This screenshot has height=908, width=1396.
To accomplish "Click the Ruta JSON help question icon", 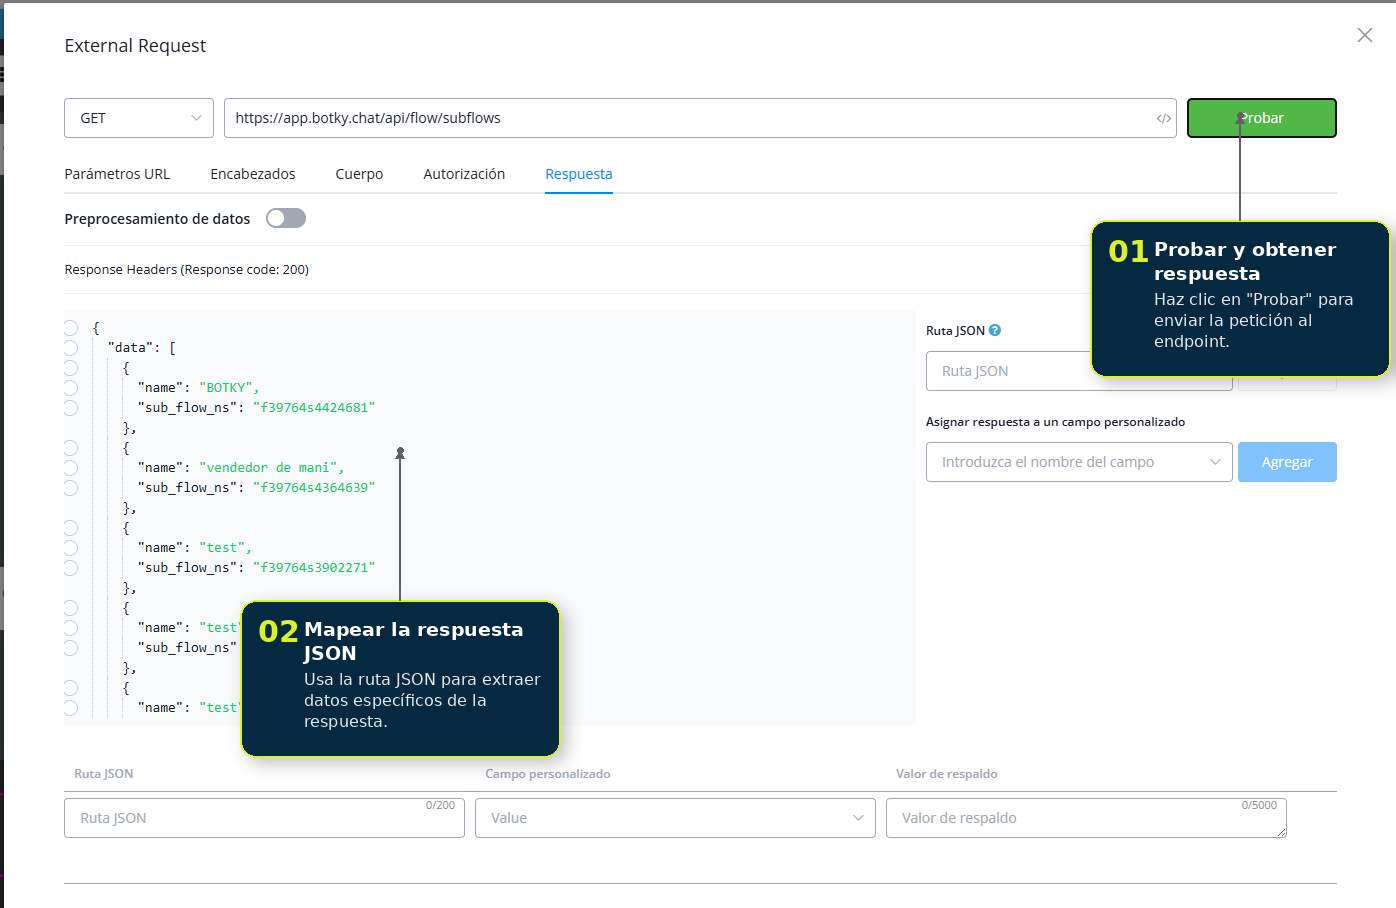I will coord(995,330).
